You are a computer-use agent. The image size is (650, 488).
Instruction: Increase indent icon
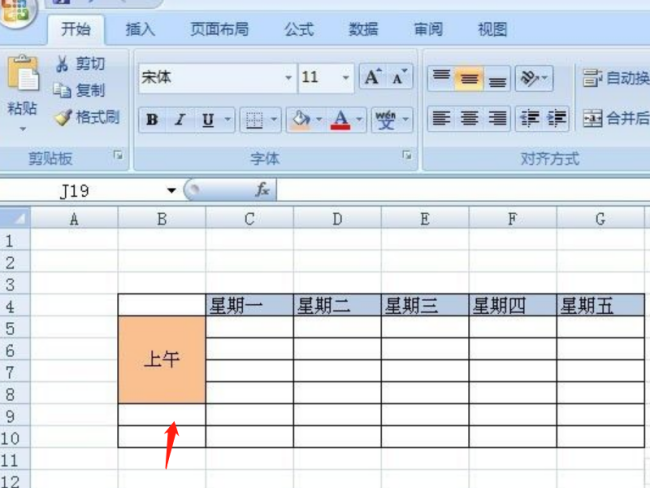tap(556, 119)
